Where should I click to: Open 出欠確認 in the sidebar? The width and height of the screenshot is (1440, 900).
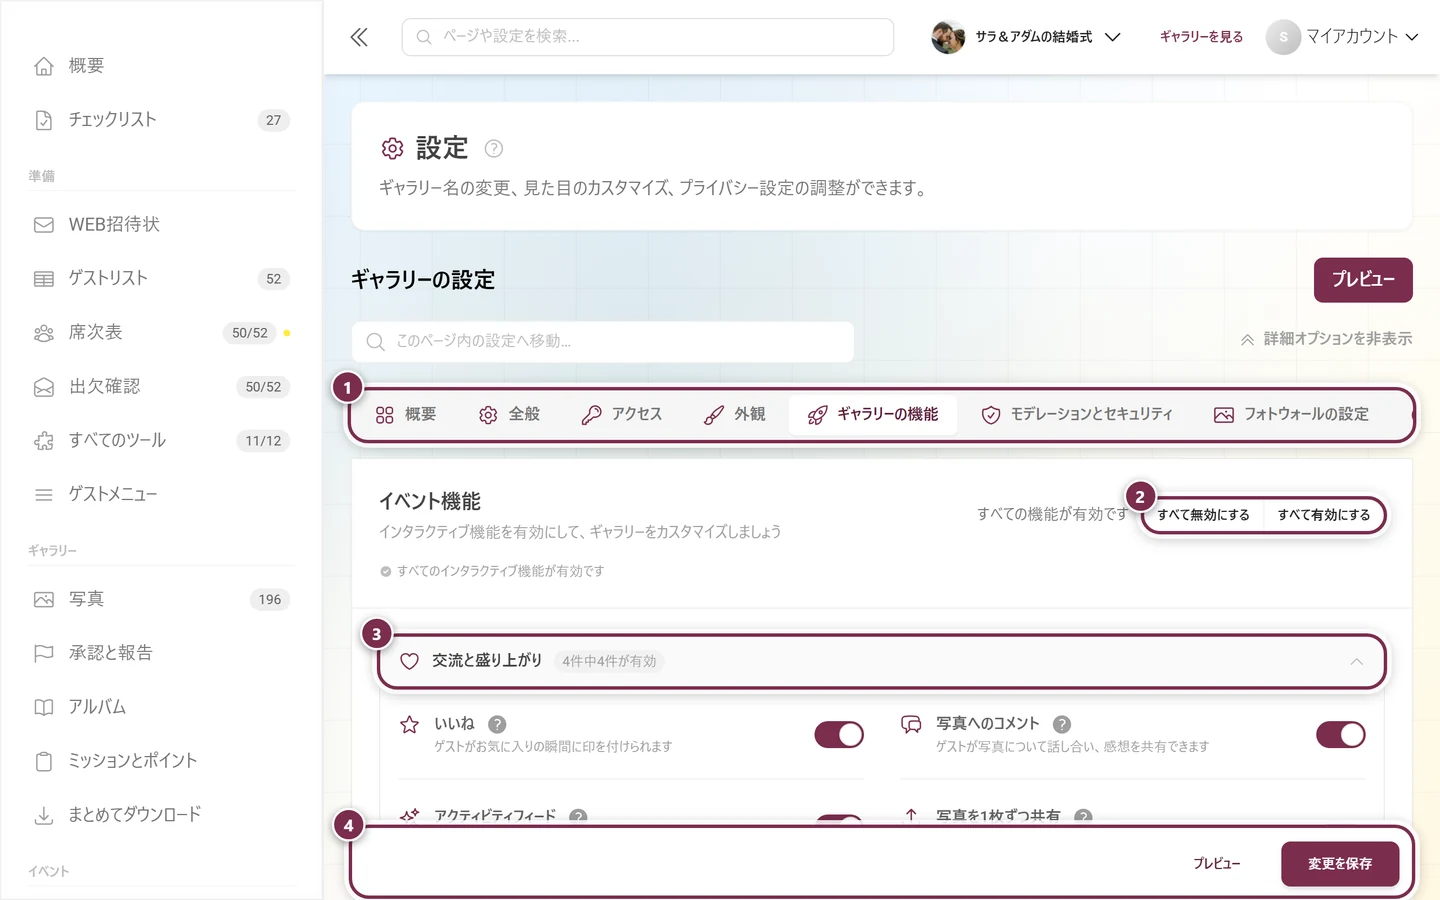pos(161,387)
